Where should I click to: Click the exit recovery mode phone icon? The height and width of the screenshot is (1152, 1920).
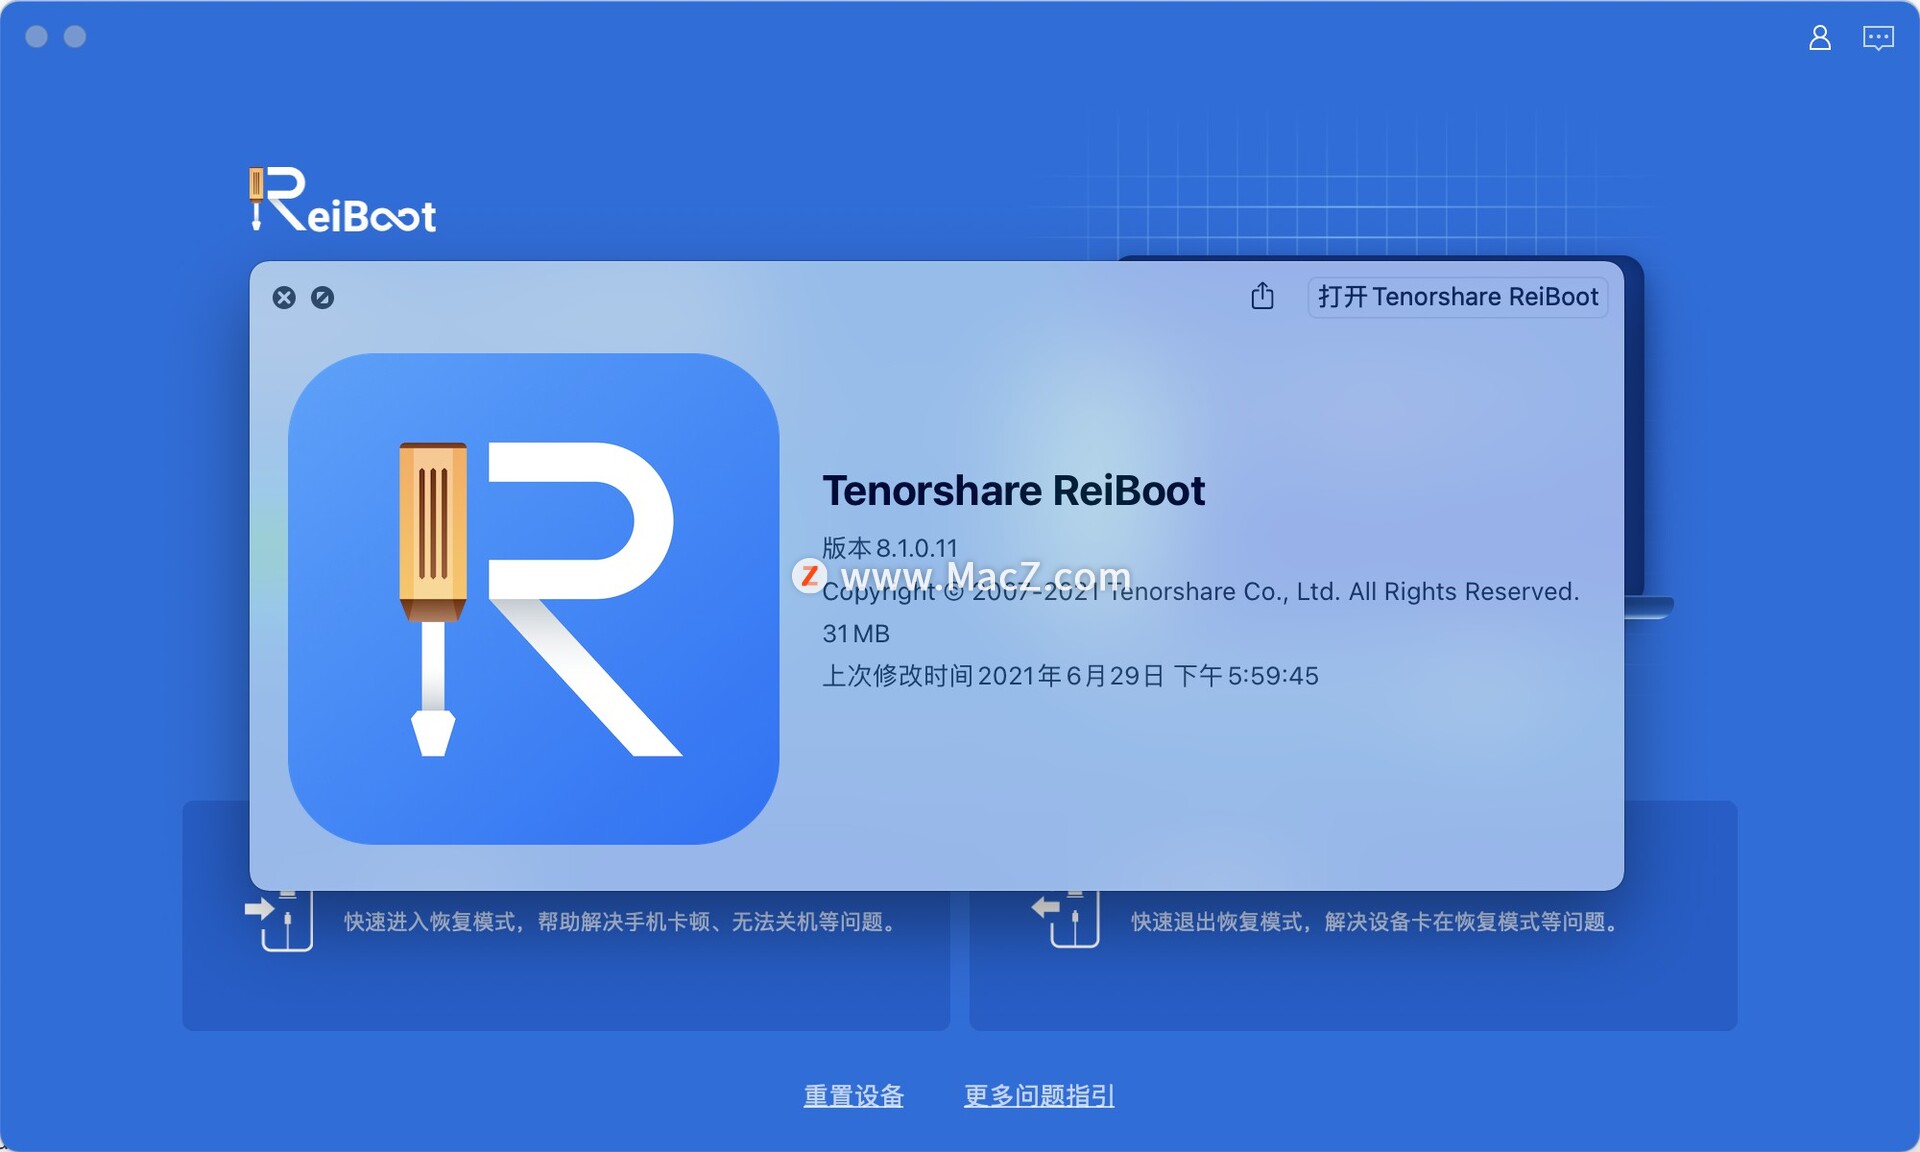coord(1065,920)
